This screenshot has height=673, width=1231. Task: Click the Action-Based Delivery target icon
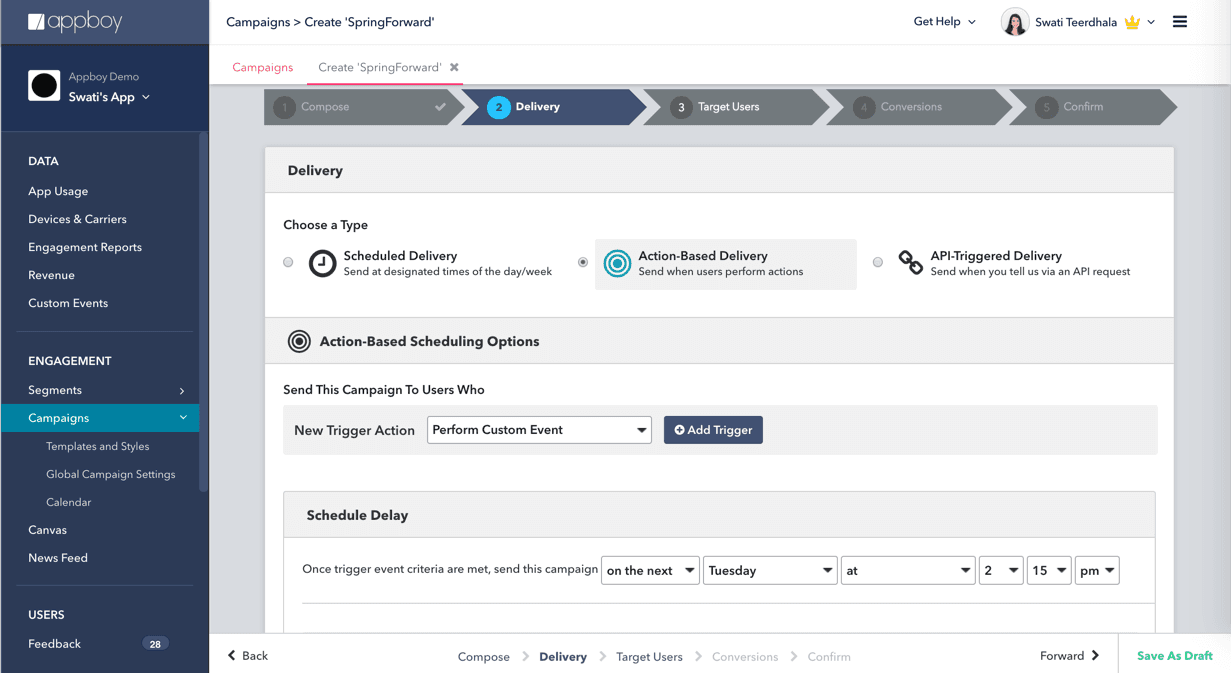click(x=617, y=263)
